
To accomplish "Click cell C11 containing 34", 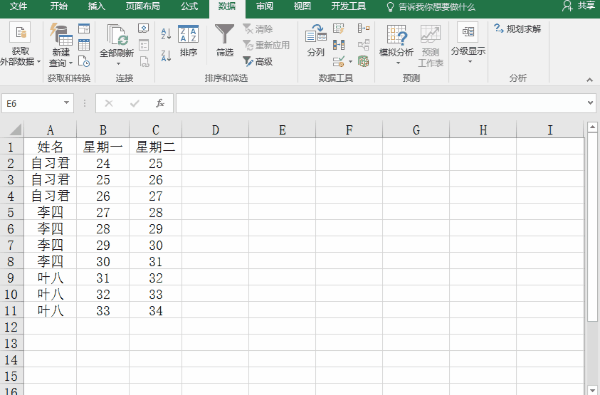I will (155, 310).
